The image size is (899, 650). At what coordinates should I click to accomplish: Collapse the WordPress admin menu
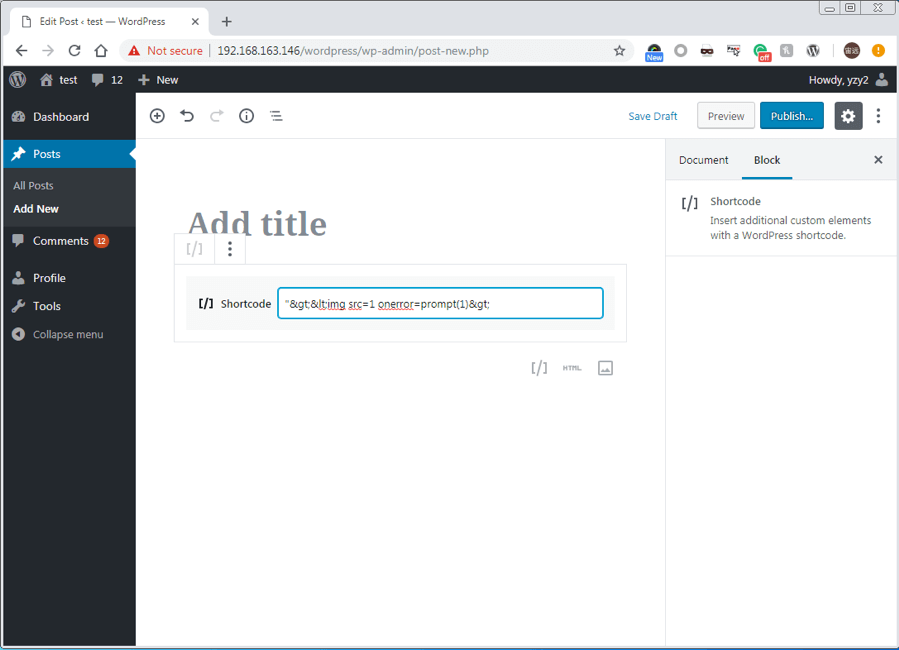67,334
